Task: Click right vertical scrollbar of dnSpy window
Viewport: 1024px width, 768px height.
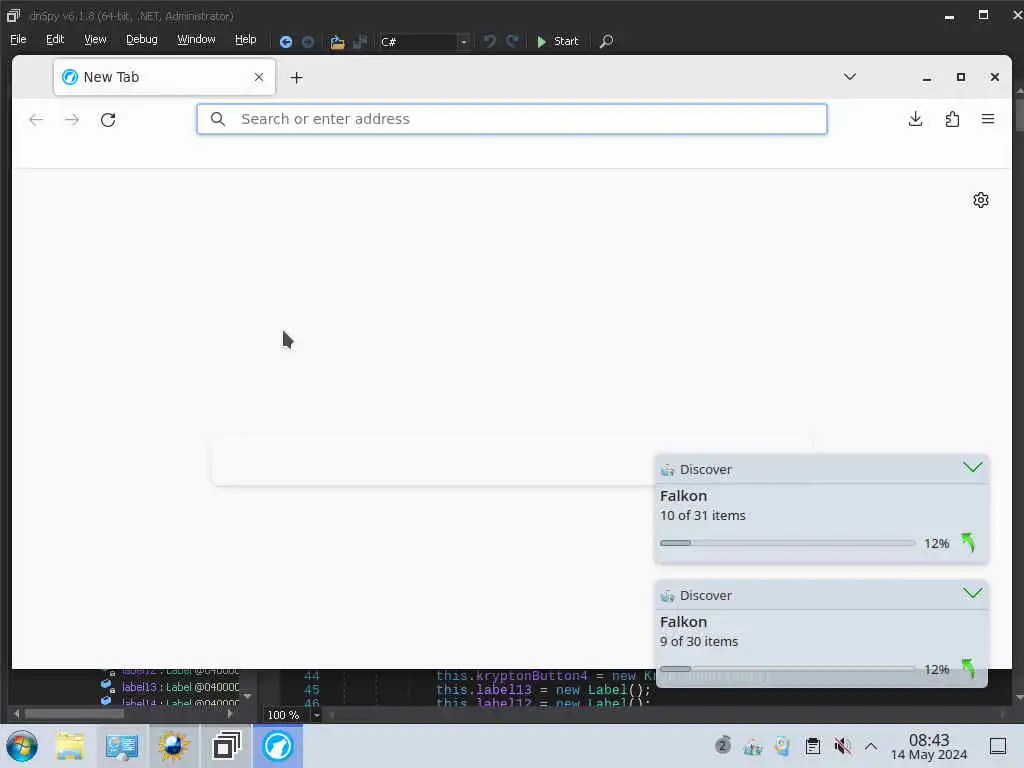Action: (x=1018, y=115)
